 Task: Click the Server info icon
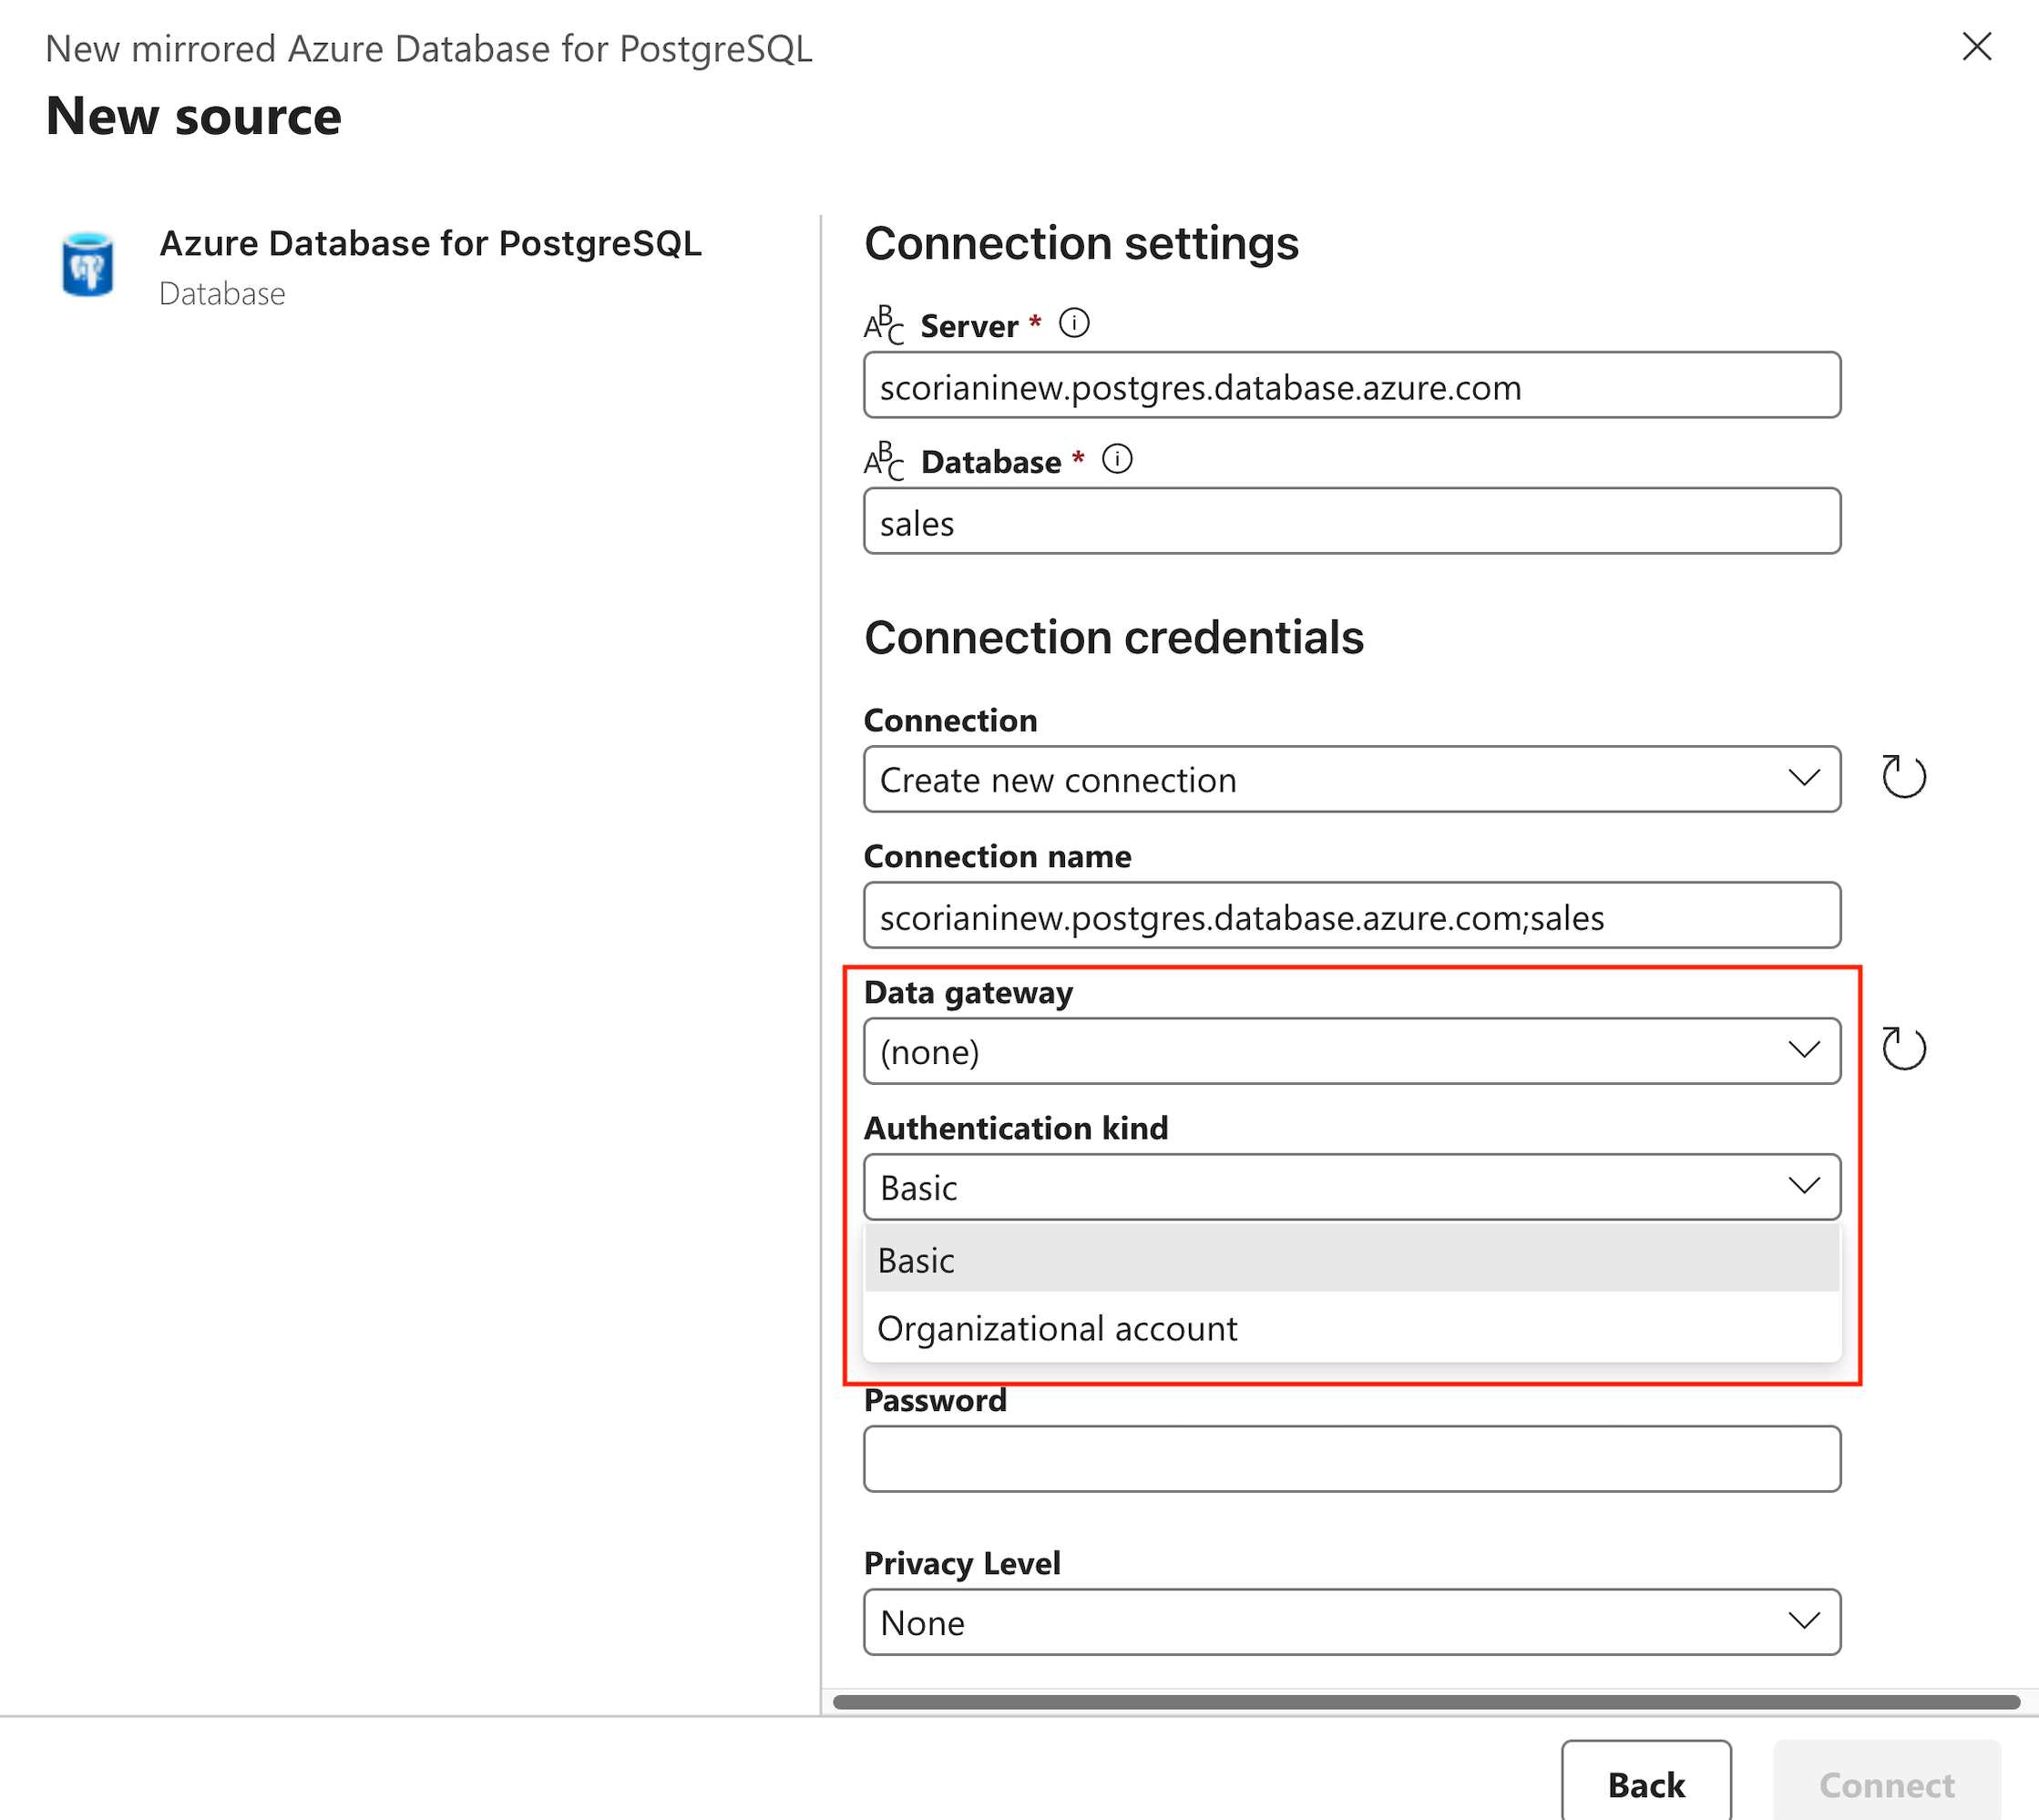(x=1074, y=323)
